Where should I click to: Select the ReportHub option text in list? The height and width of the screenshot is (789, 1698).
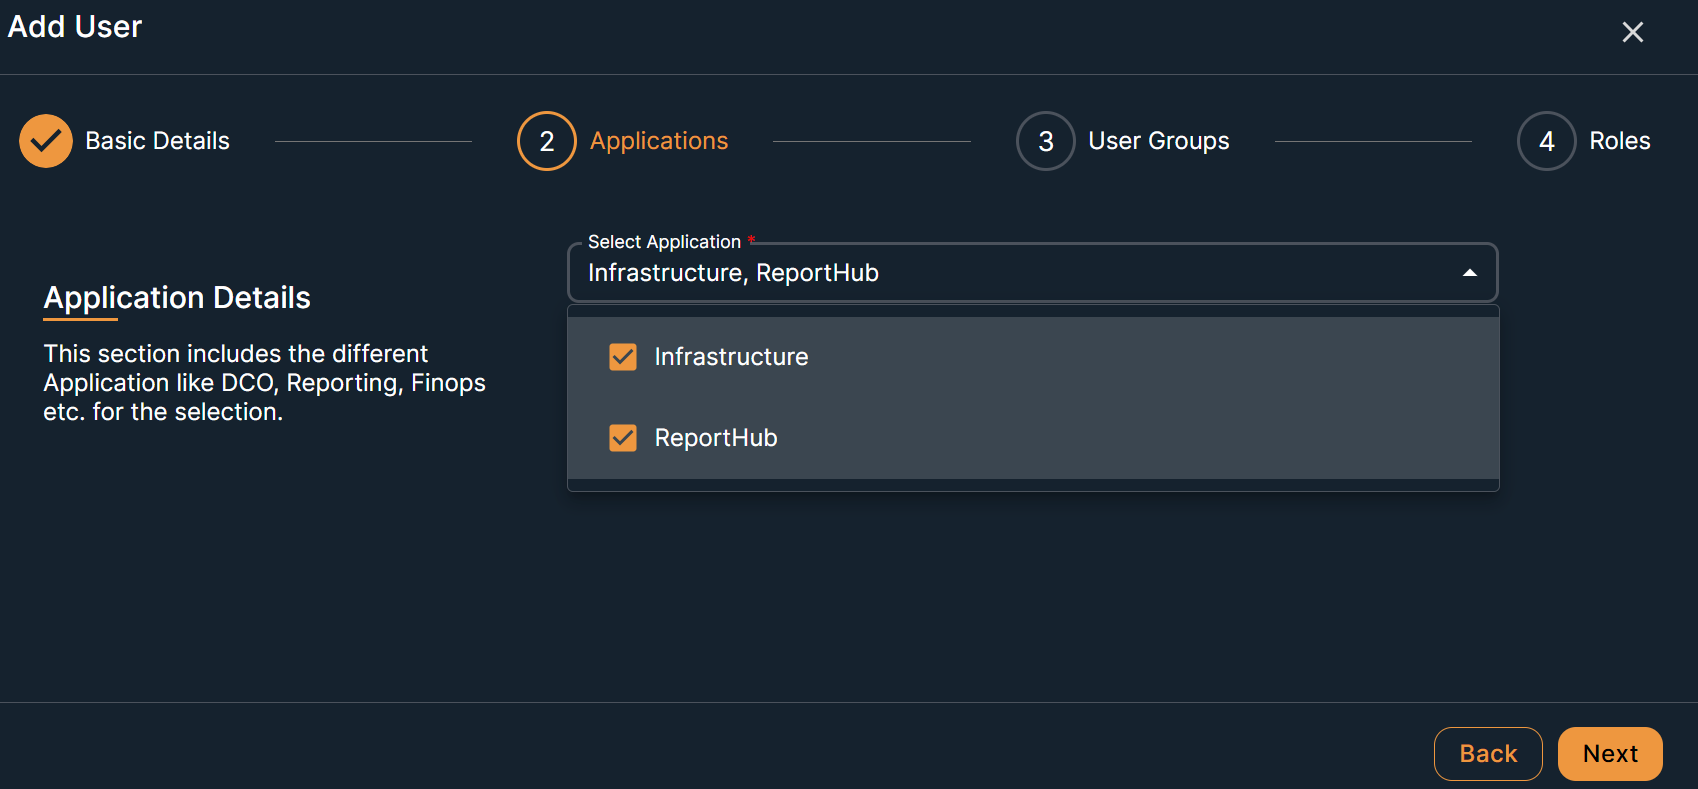coord(716,438)
